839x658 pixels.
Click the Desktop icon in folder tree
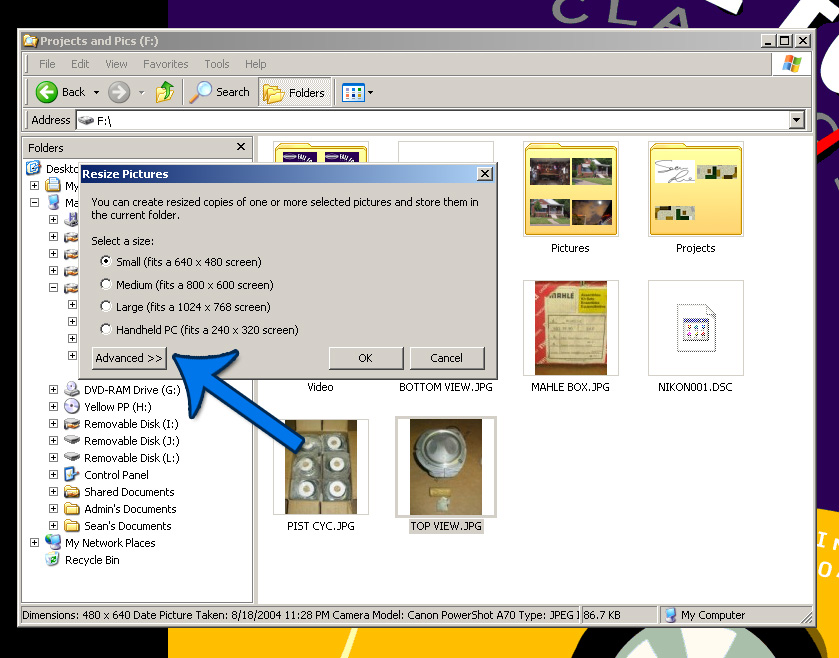(x=34, y=168)
